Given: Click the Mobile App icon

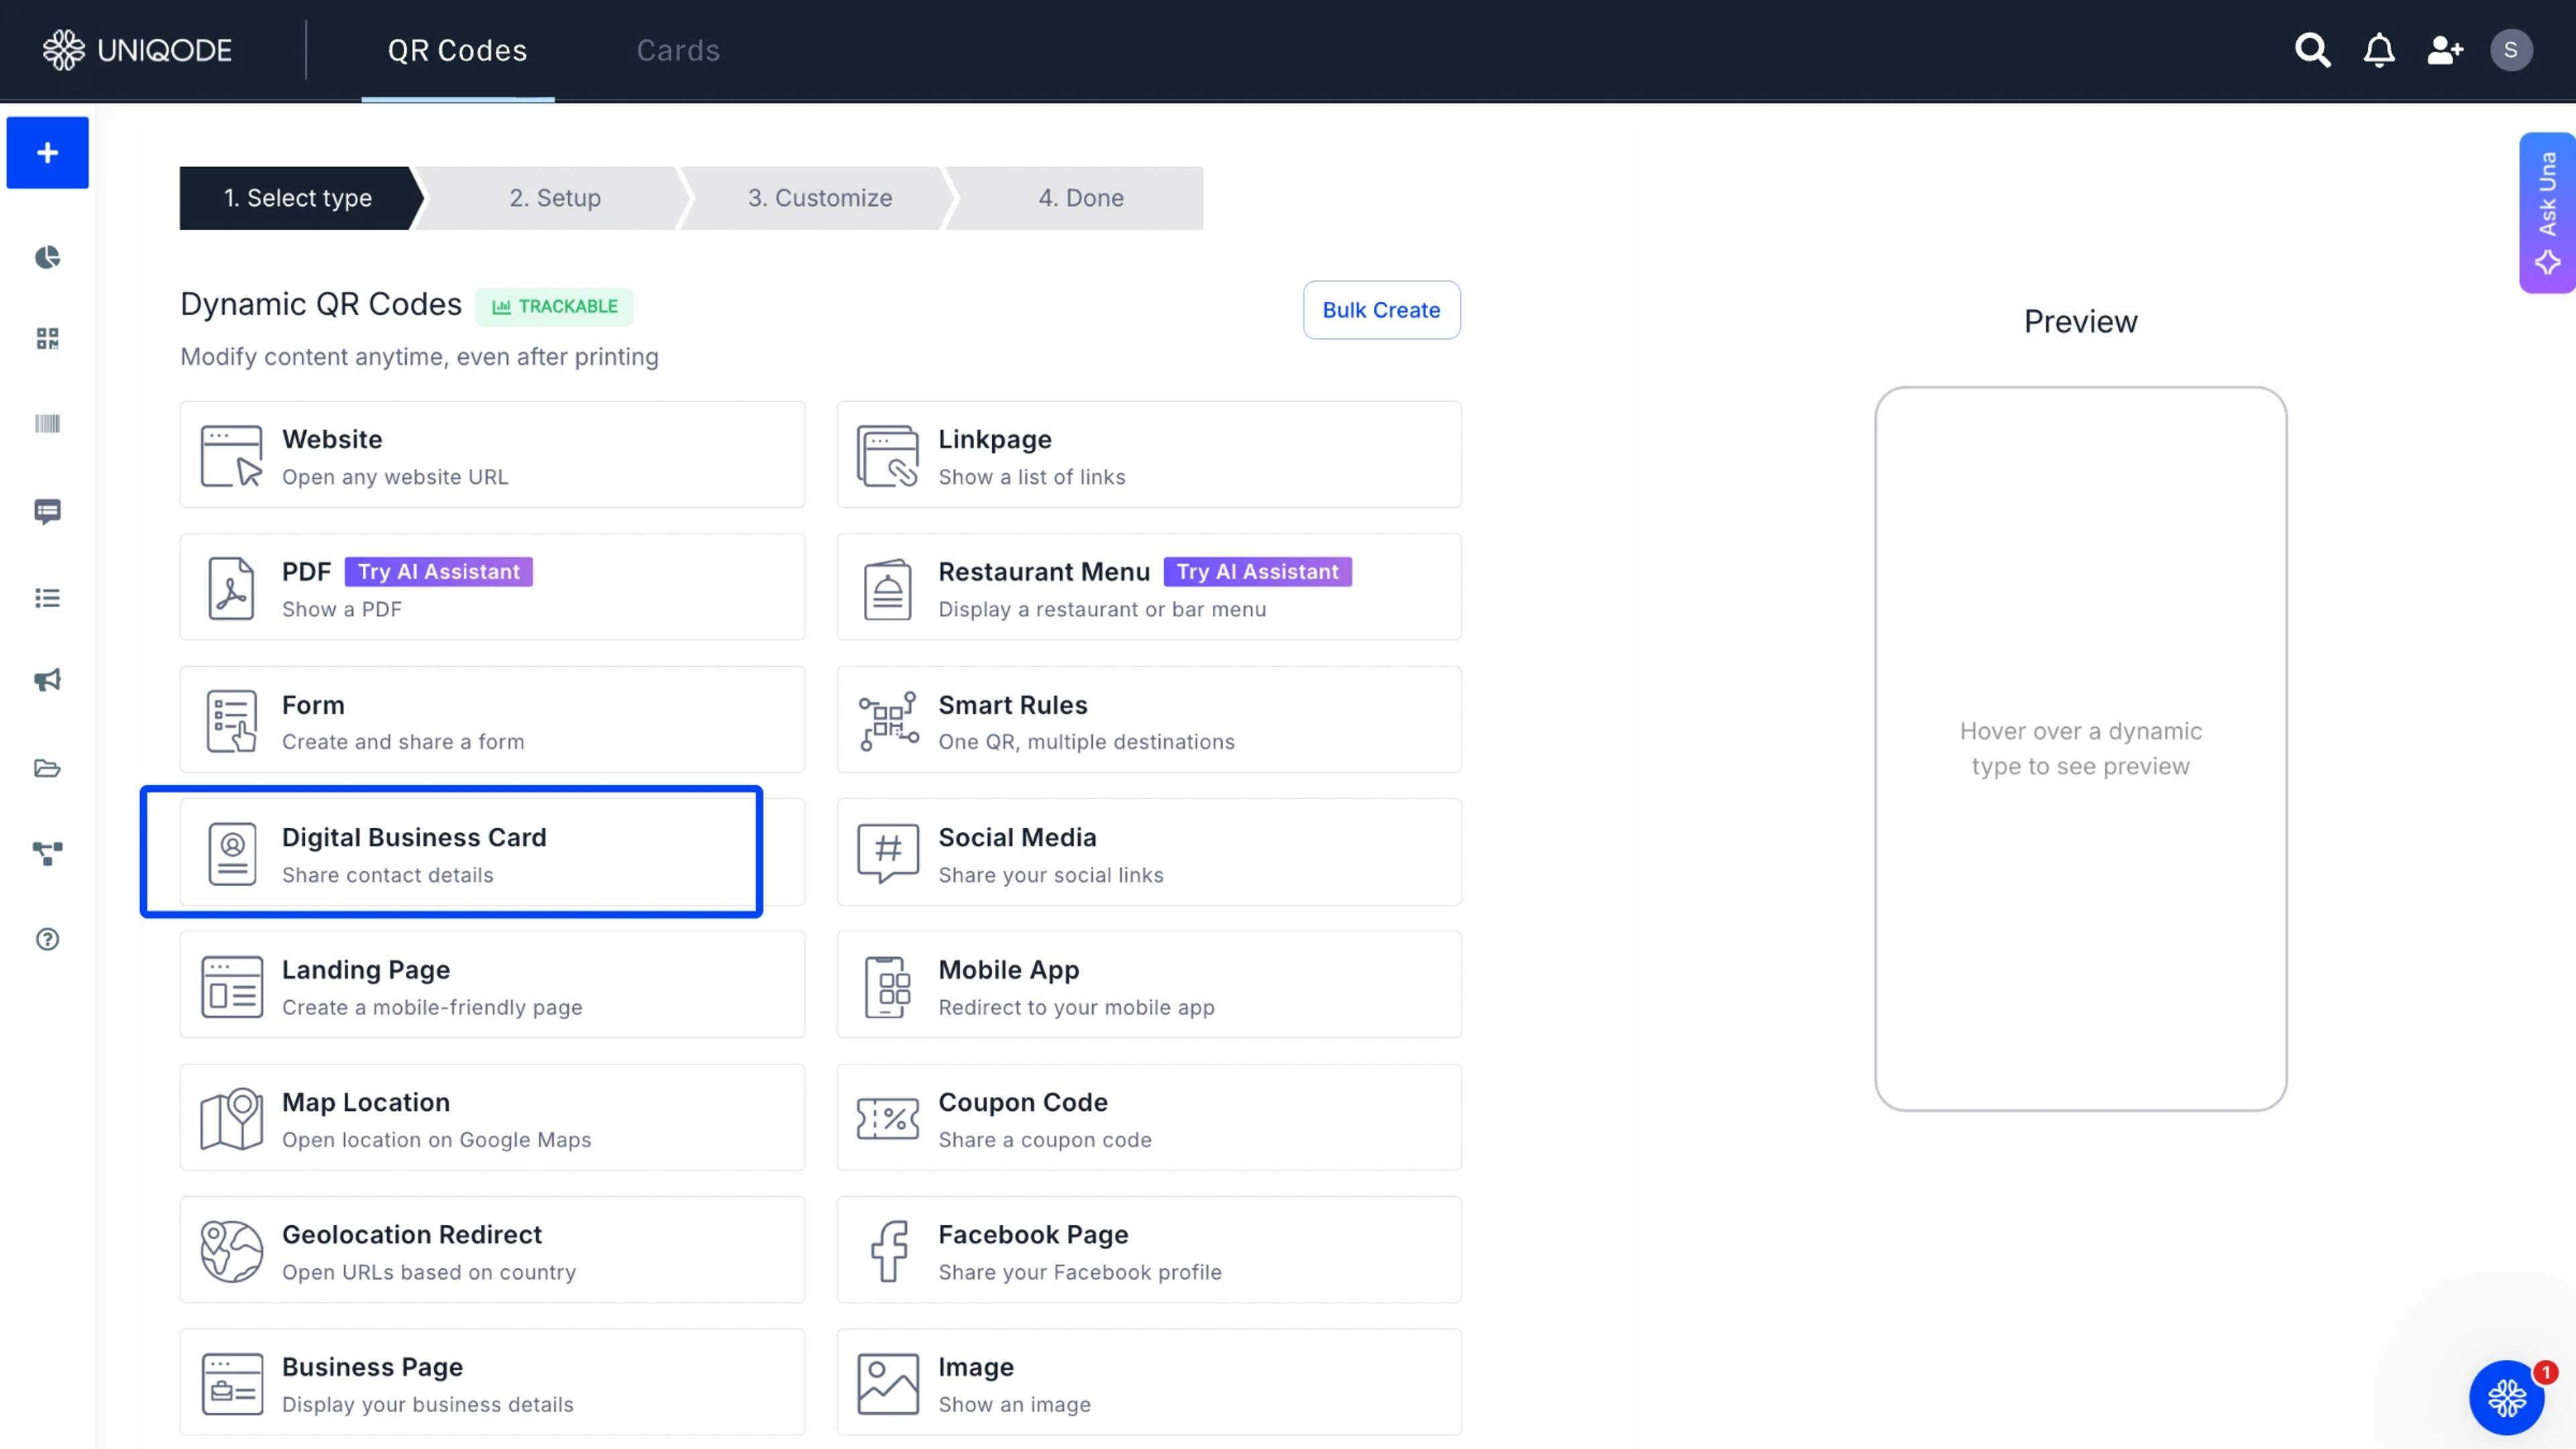Looking at the screenshot, I should coord(888,986).
